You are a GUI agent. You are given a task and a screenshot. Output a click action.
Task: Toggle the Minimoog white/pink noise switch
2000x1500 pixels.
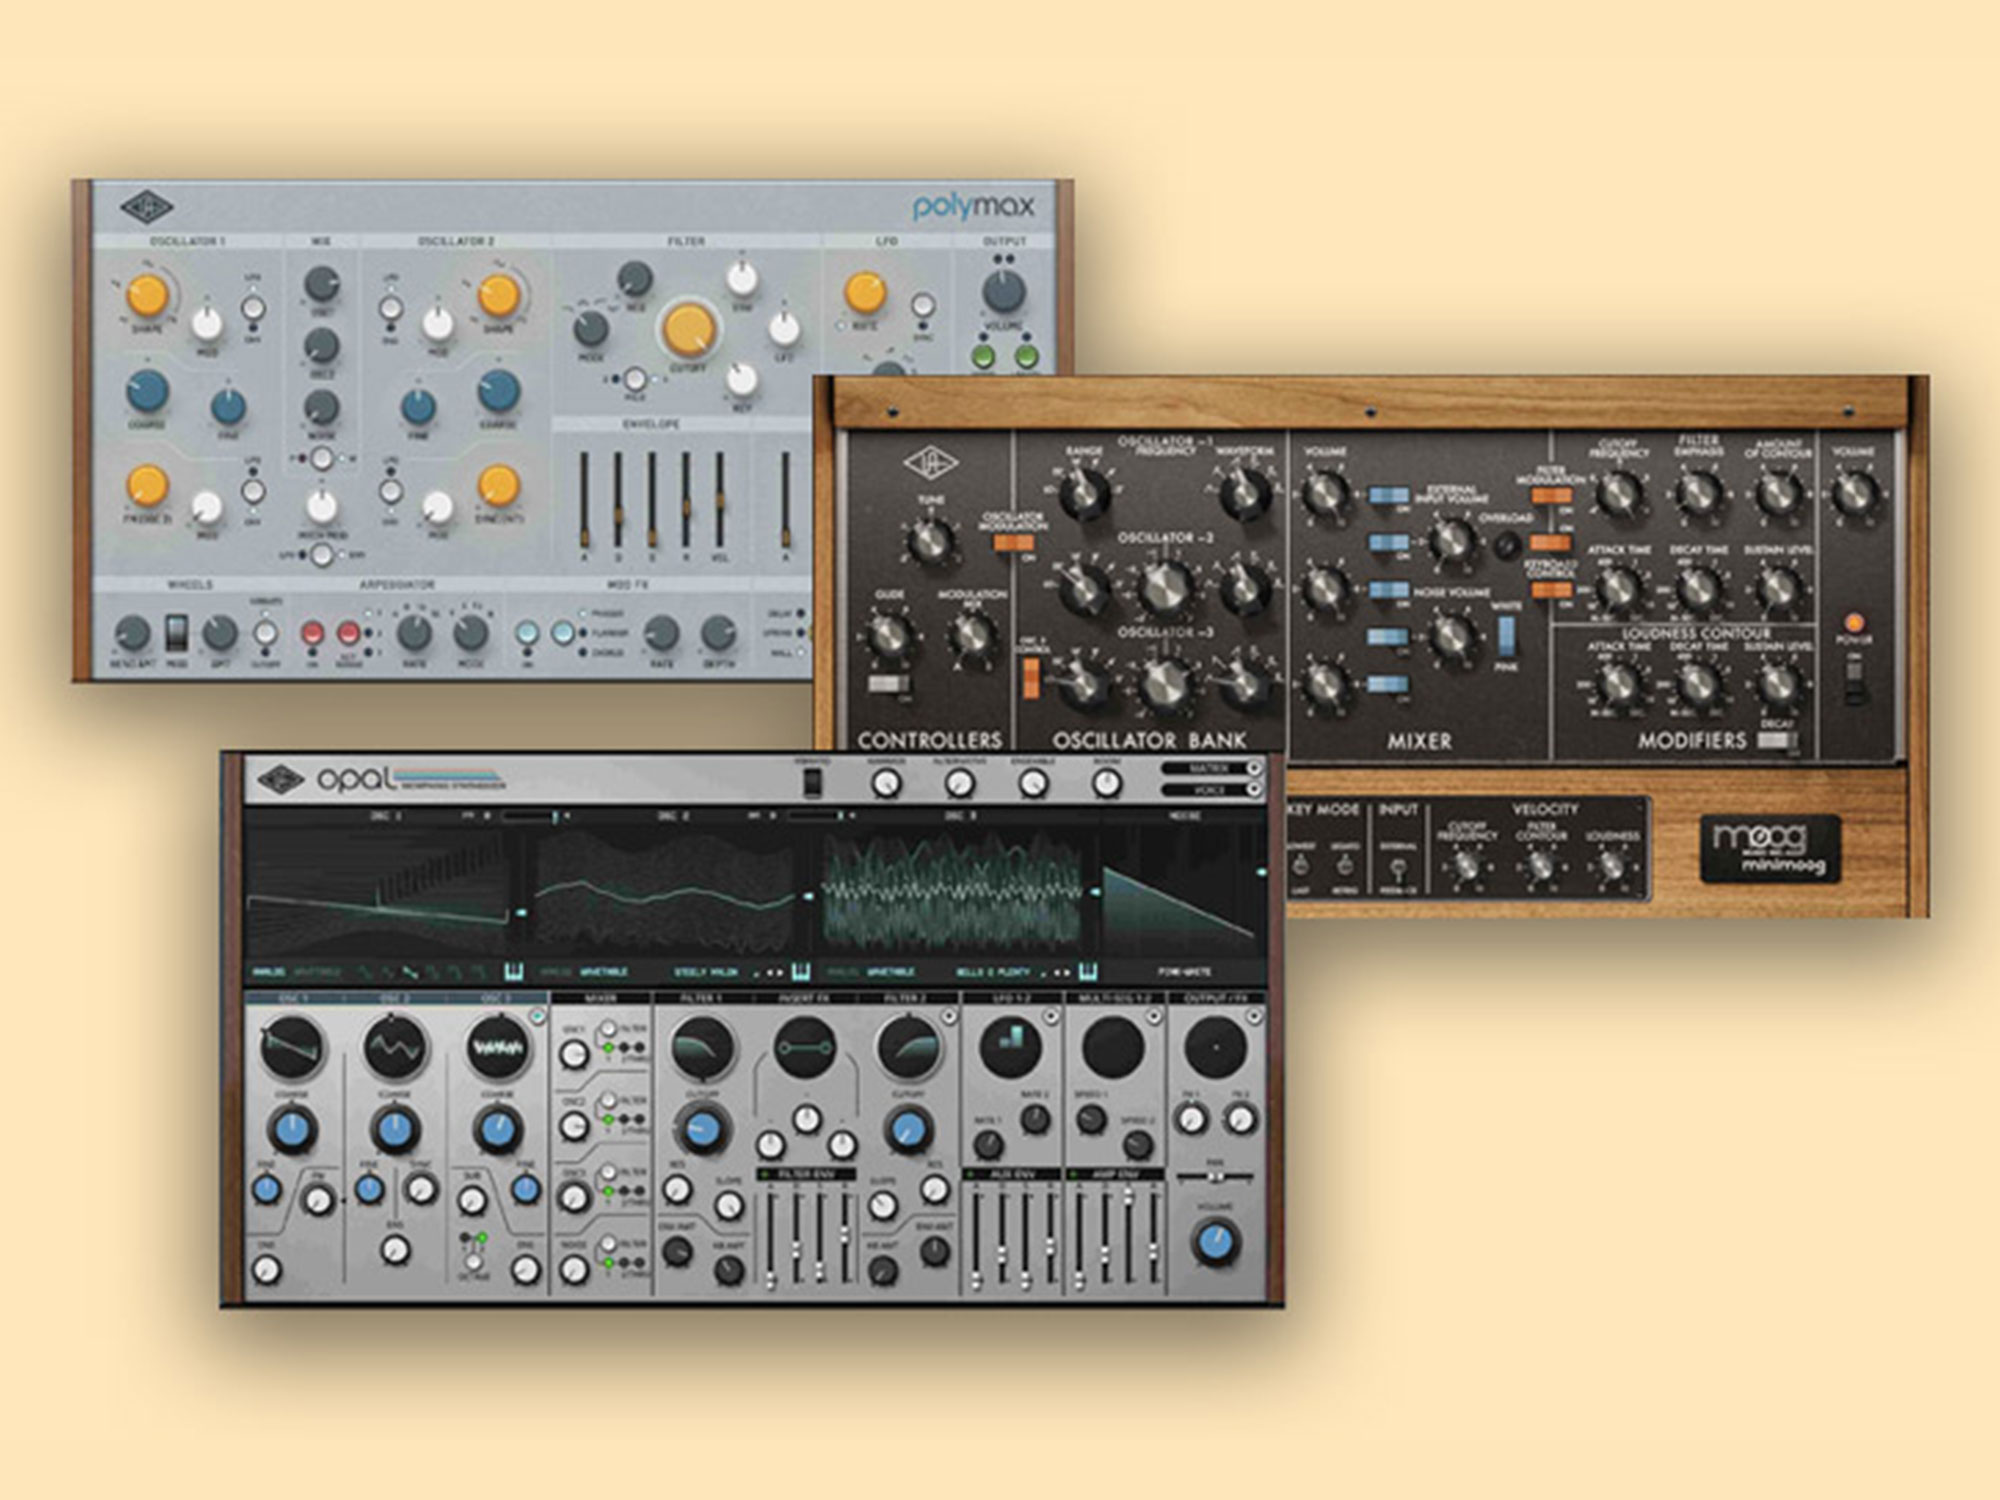pyautogui.click(x=1506, y=634)
